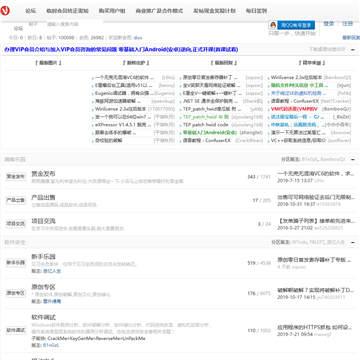The image size is (360, 360).
Task: Open ConfuserEX thread by Net7Cracker
Action: [295, 101]
